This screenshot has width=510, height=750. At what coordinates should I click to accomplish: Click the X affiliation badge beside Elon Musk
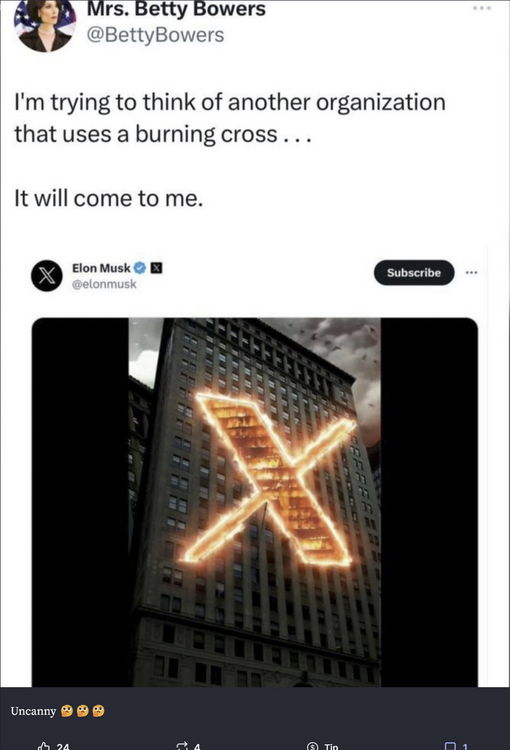(x=156, y=268)
